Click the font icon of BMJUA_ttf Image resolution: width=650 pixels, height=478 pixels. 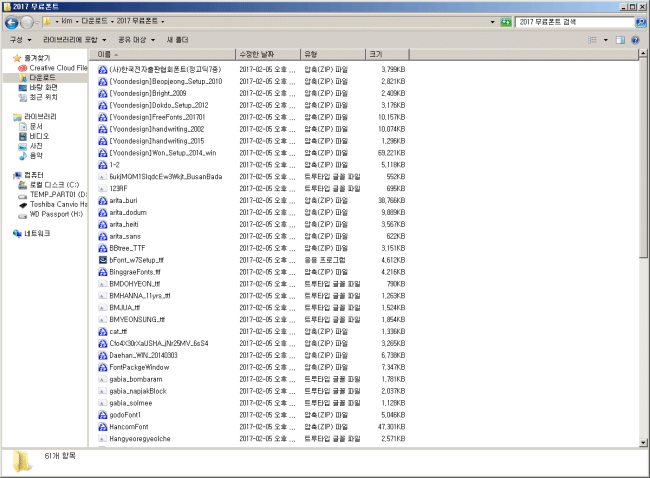[102, 308]
